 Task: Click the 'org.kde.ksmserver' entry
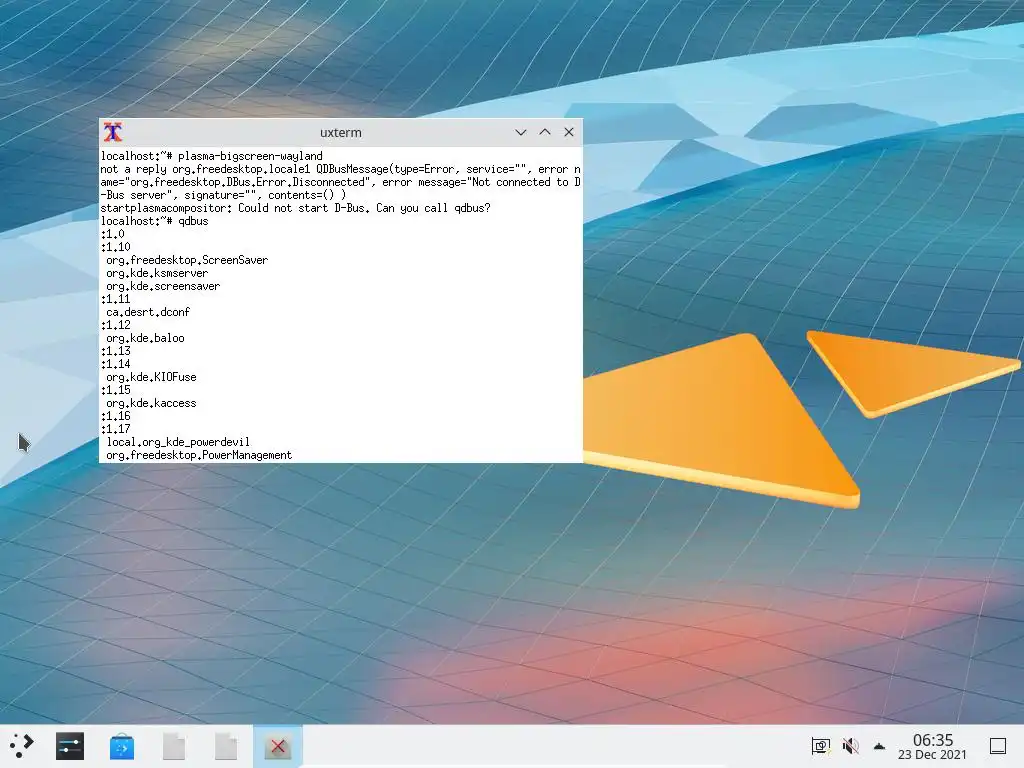(157, 273)
